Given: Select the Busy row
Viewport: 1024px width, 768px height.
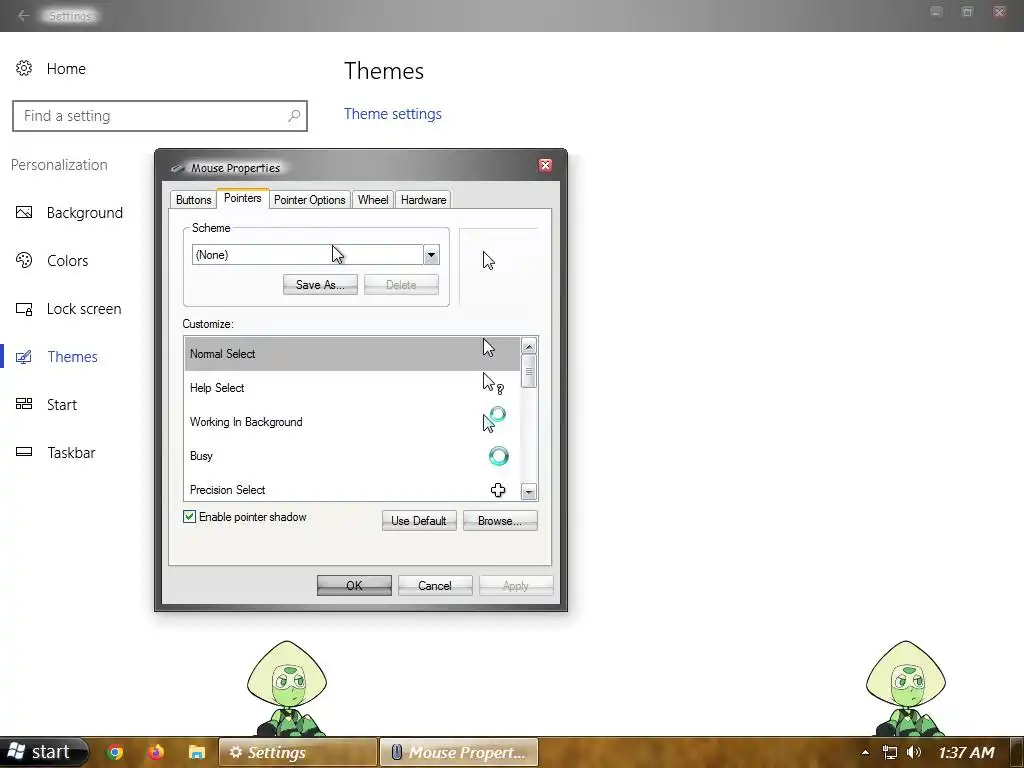Looking at the screenshot, I should (352, 456).
